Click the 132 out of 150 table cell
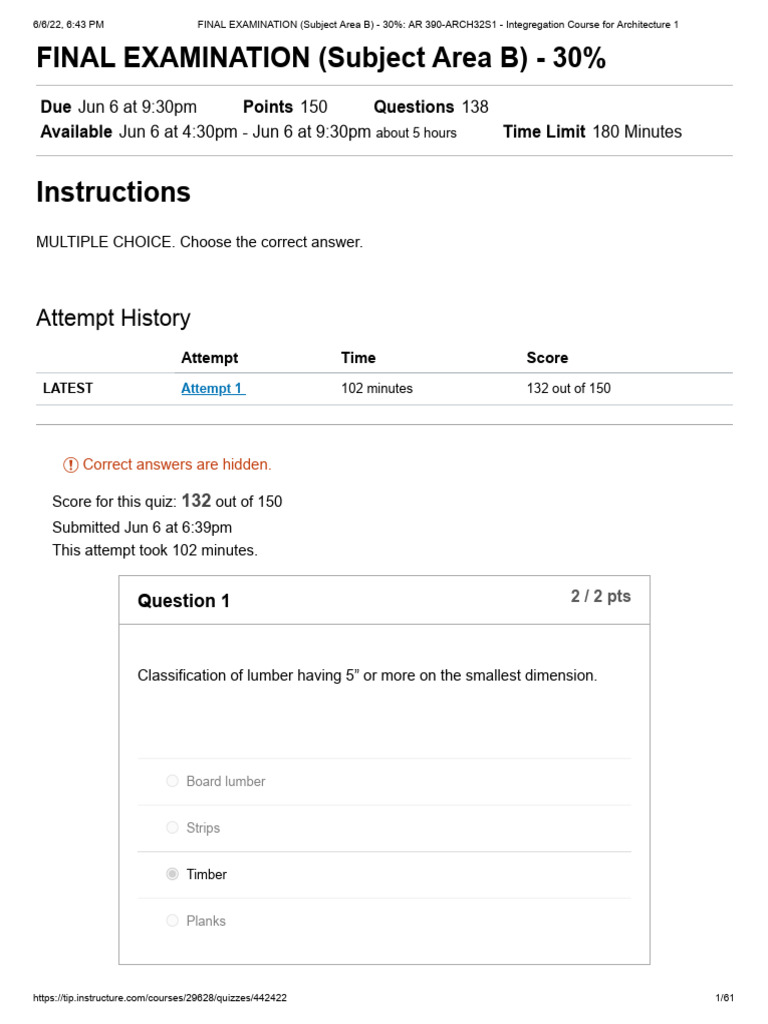This screenshot has width=768, height=1024. coord(568,389)
